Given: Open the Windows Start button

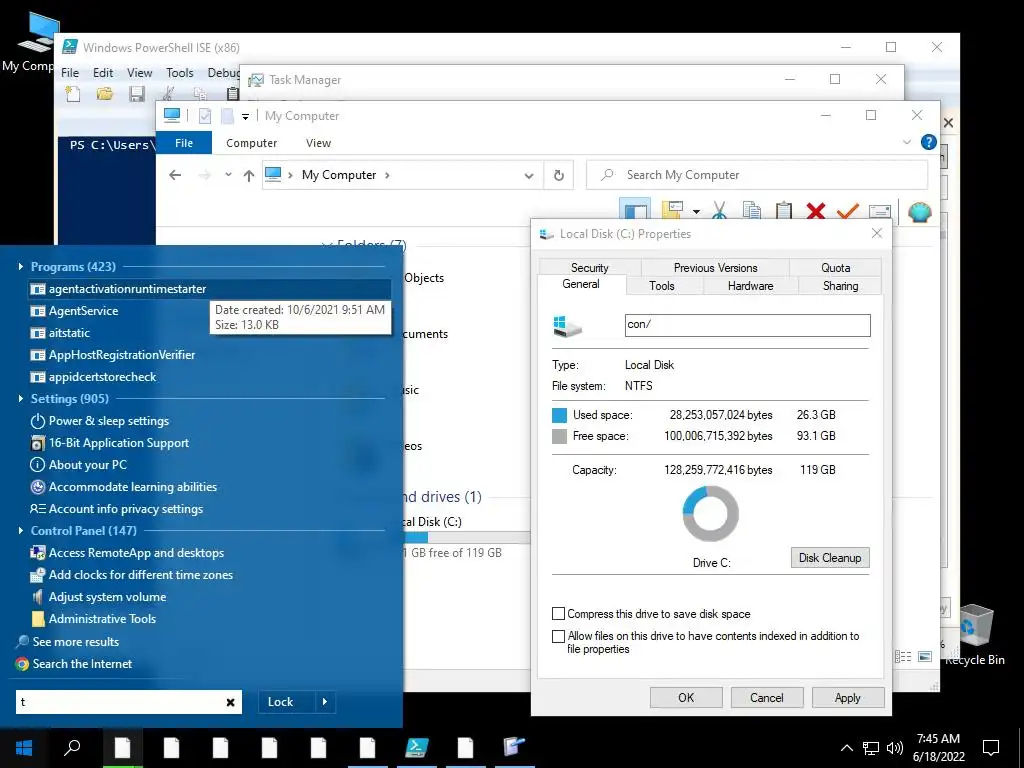Looking at the screenshot, I should pos(24,747).
